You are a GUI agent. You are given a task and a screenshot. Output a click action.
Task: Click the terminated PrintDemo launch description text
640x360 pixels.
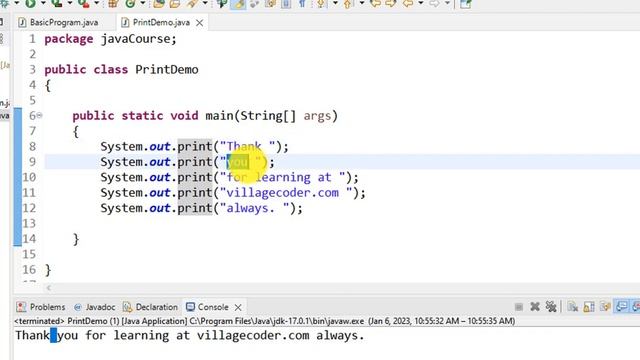pyautogui.click(x=264, y=321)
